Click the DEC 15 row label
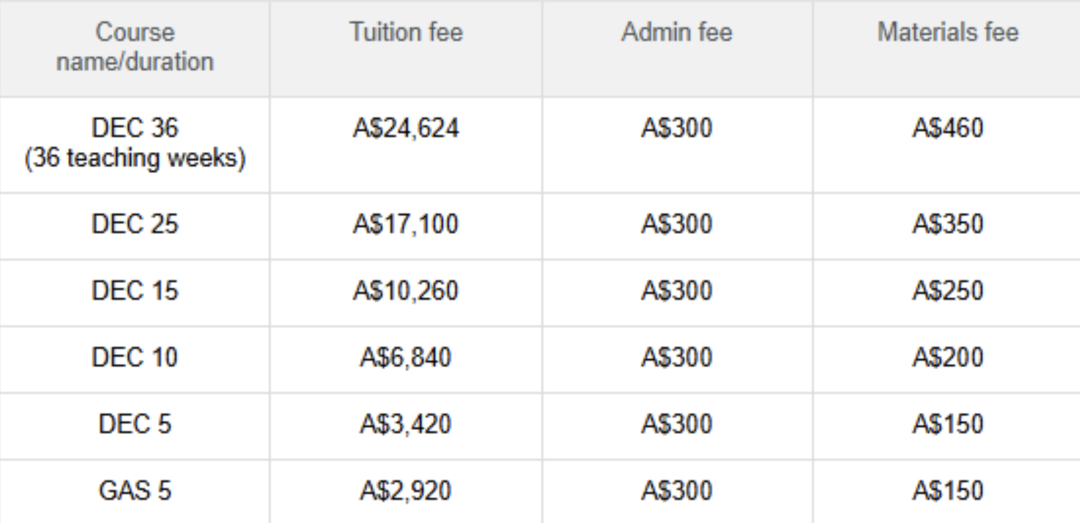The width and height of the screenshot is (1080, 523). coord(135,291)
